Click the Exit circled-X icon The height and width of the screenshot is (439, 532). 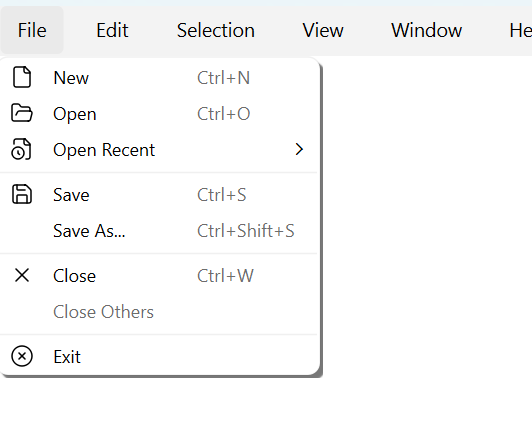[x=22, y=356]
